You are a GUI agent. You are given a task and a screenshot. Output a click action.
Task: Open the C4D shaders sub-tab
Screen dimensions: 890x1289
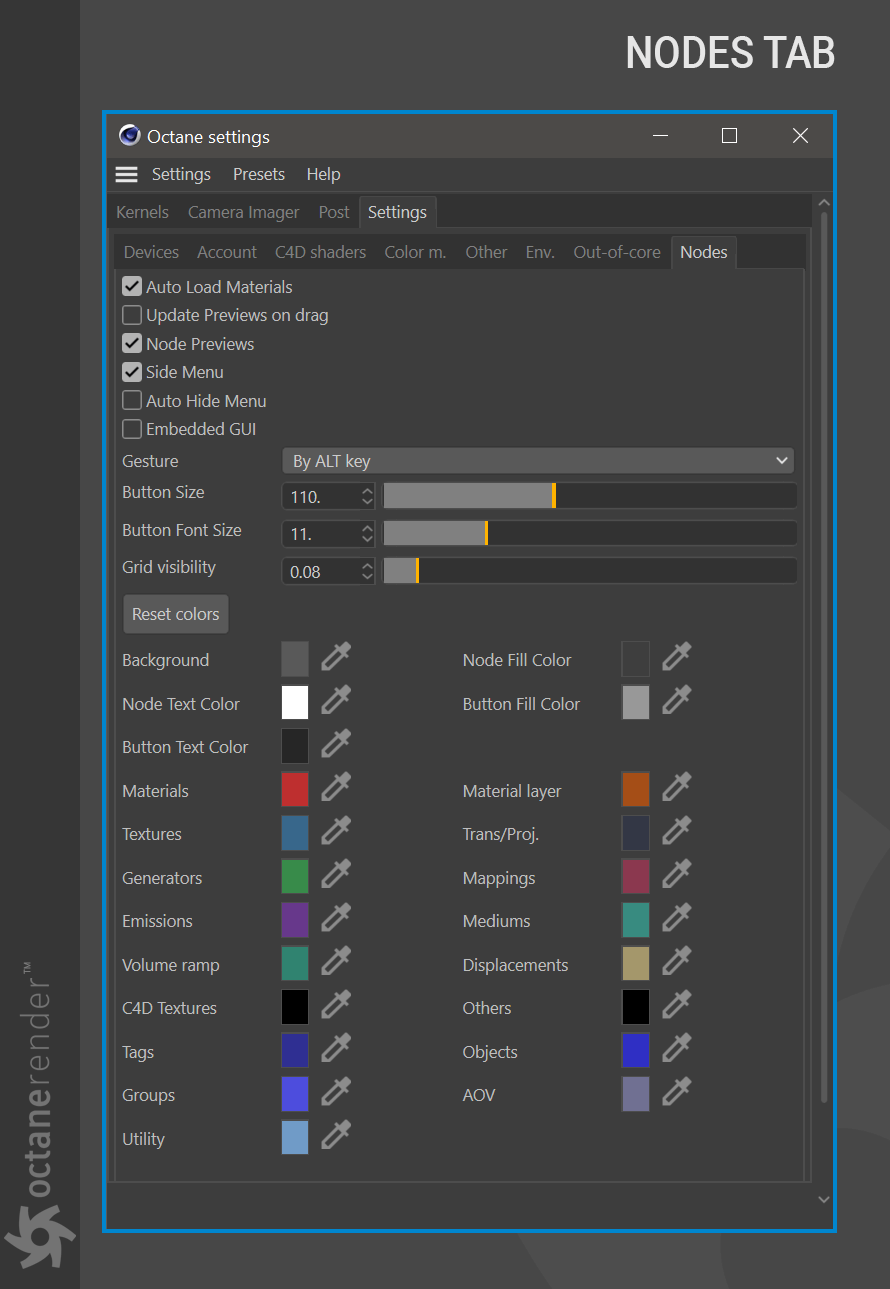(x=321, y=252)
